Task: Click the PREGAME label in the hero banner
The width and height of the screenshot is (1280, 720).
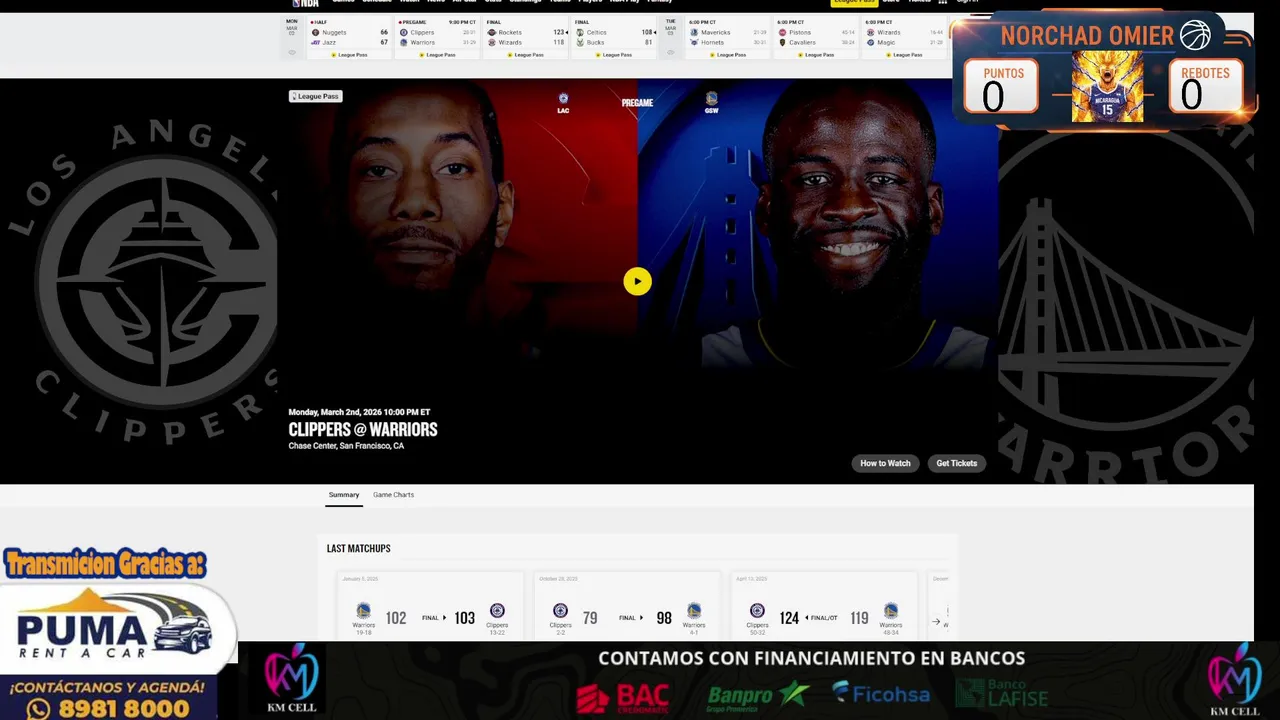Action: click(637, 103)
